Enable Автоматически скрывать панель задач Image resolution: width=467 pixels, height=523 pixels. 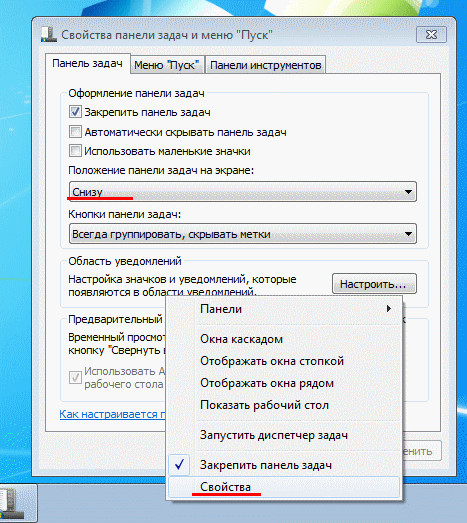pyautogui.click(x=75, y=131)
